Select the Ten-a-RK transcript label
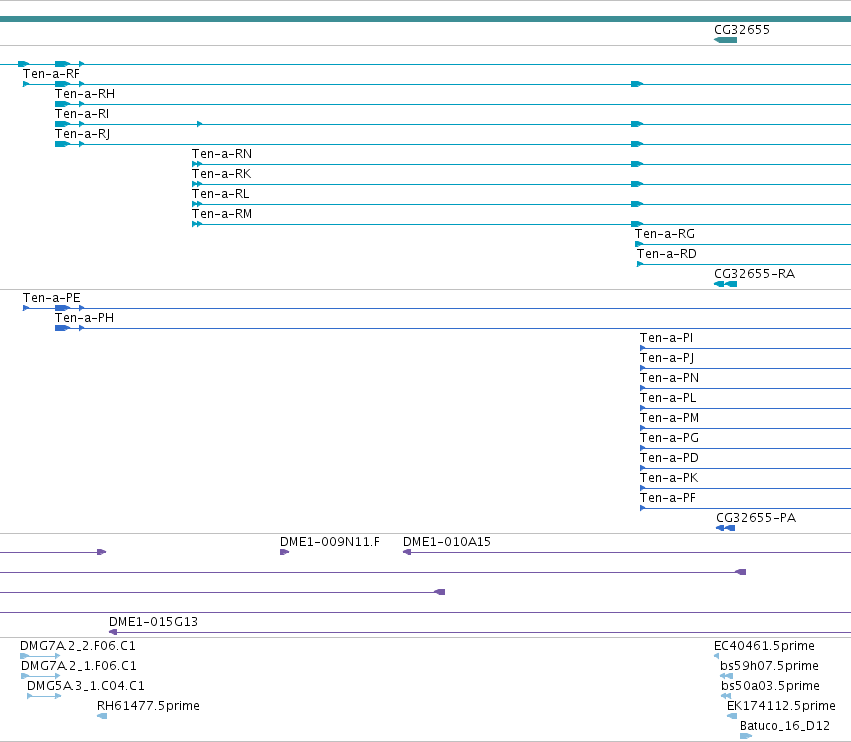 (x=221, y=174)
